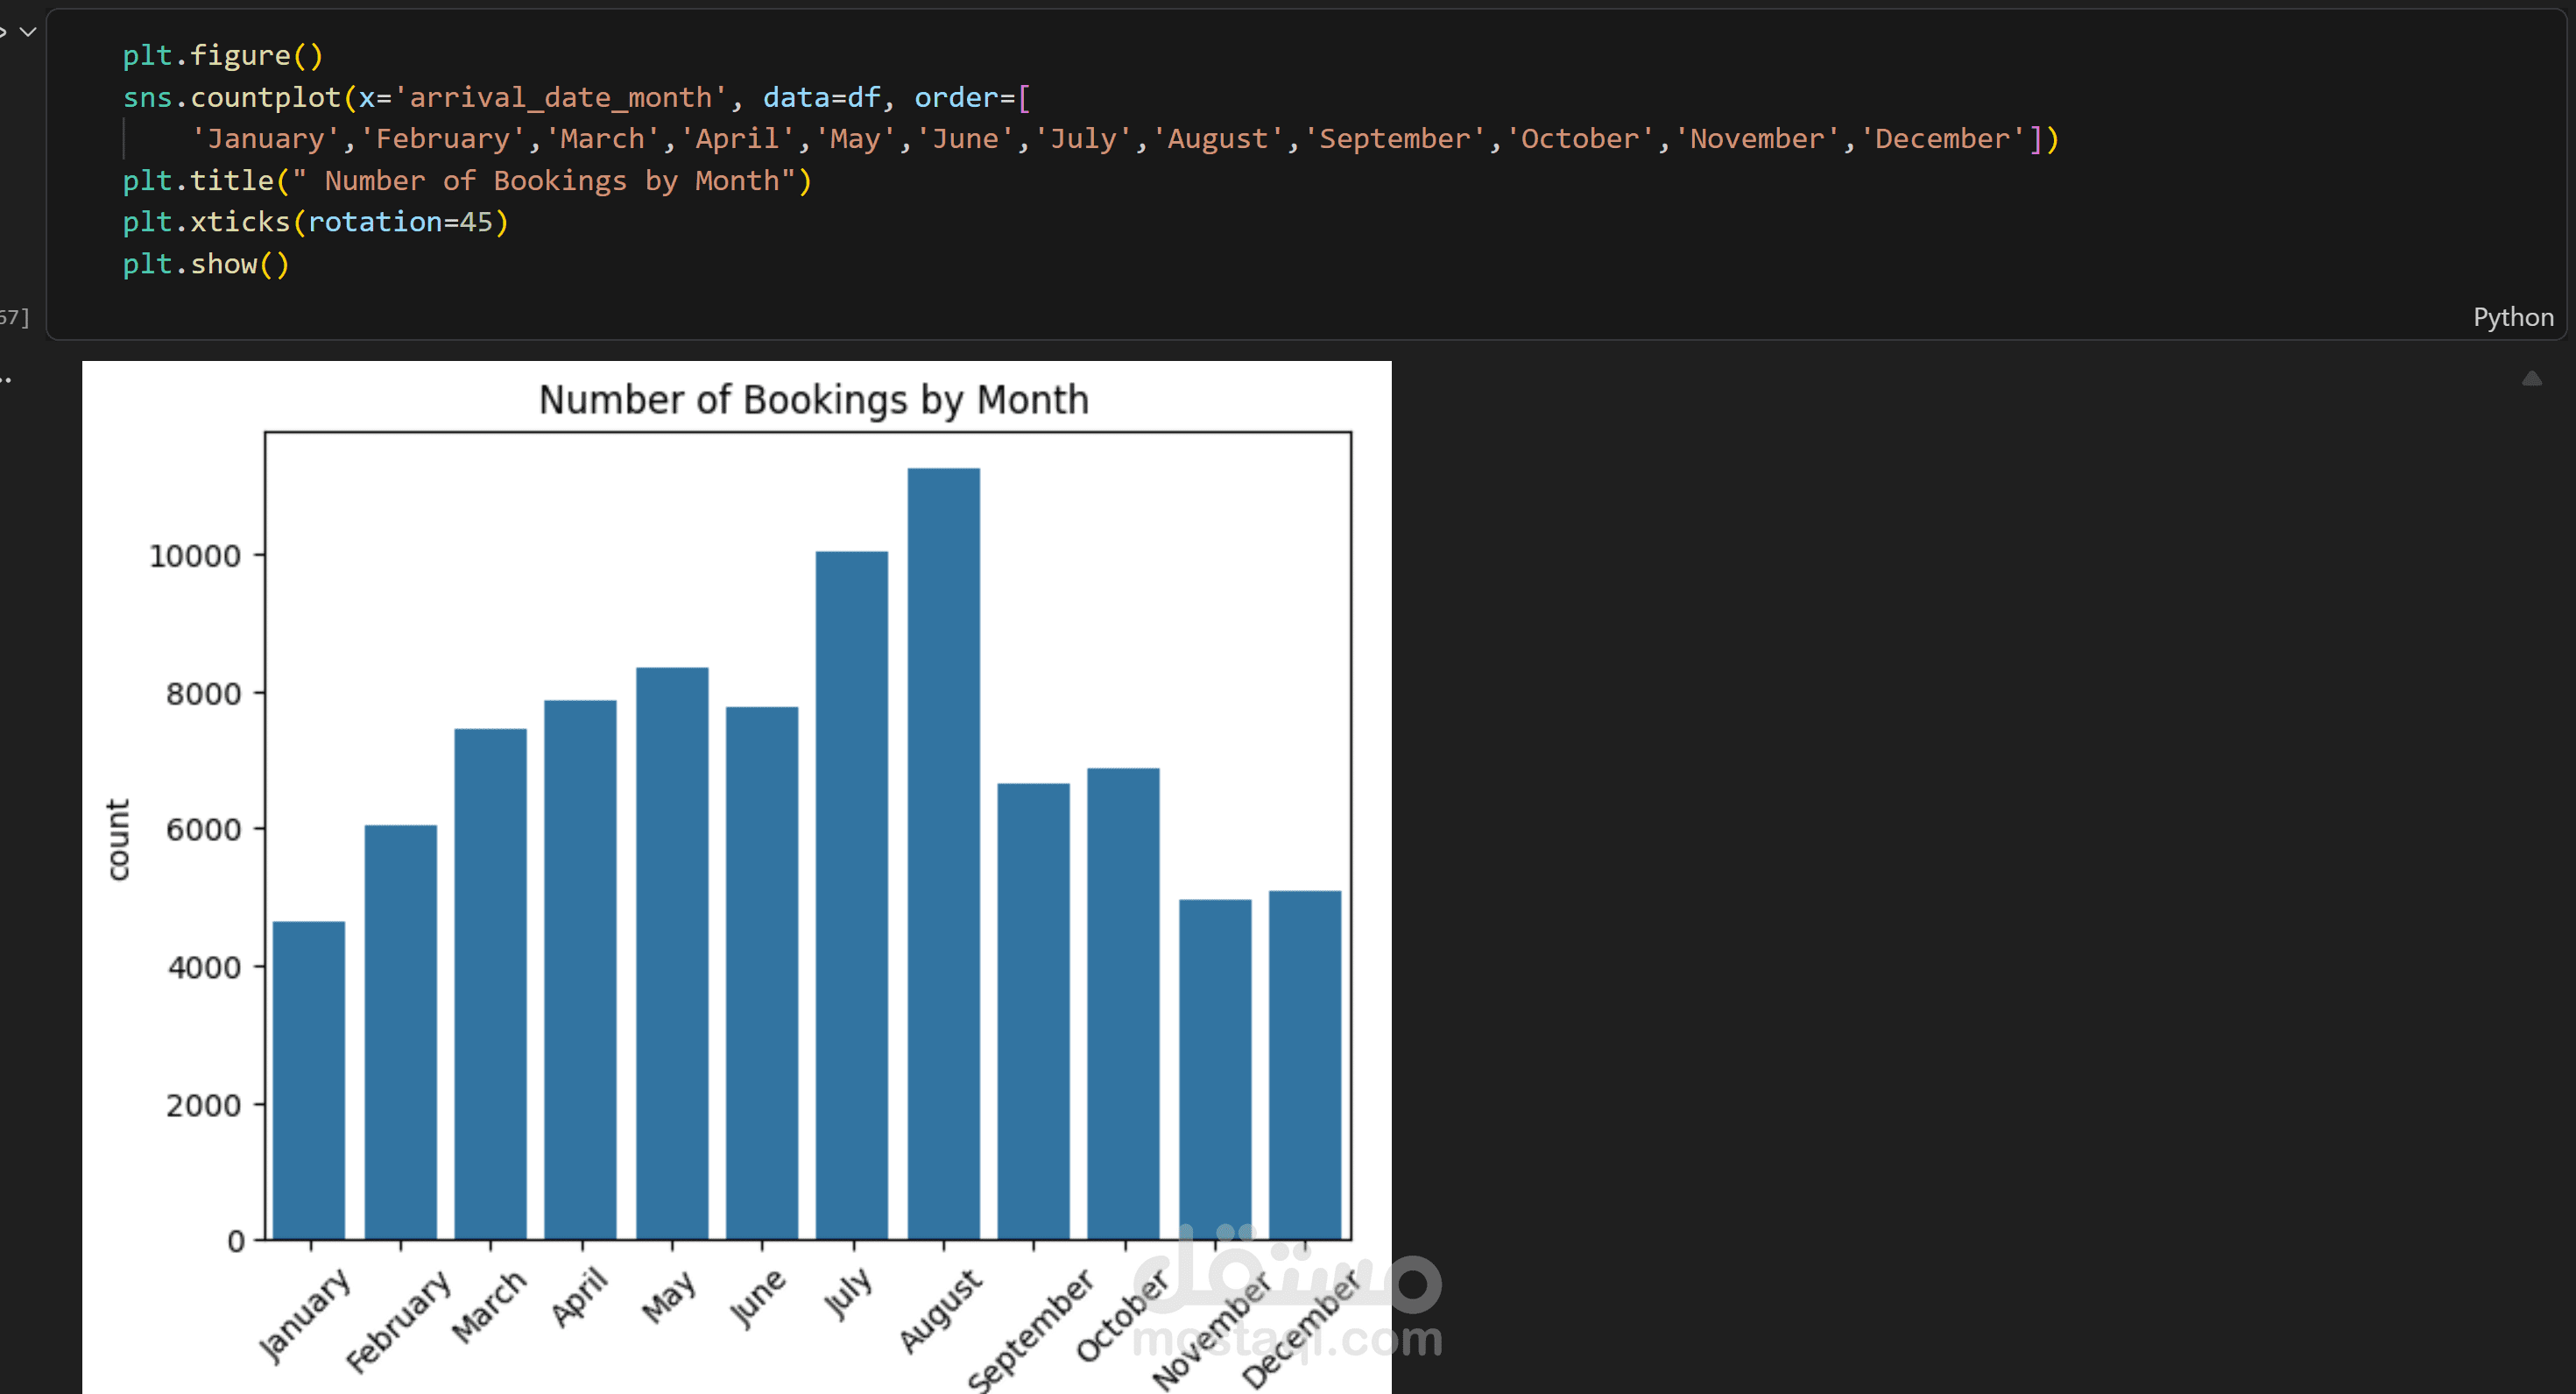Click the chart title Number of Bookings by Month

[813, 400]
